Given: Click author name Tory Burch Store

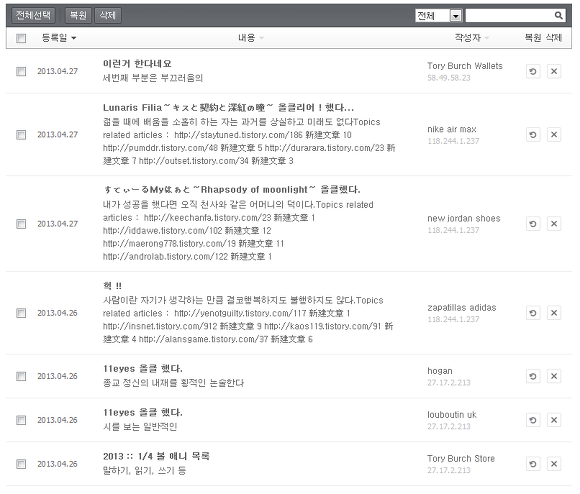Looking at the screenshot, I should (x=461, y=459).
